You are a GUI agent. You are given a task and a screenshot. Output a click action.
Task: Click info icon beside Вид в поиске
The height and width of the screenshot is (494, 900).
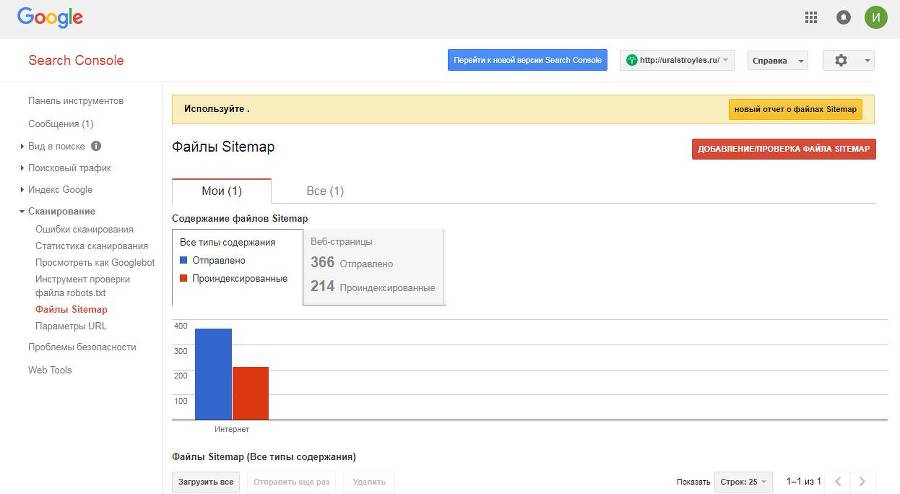[96, 146]
